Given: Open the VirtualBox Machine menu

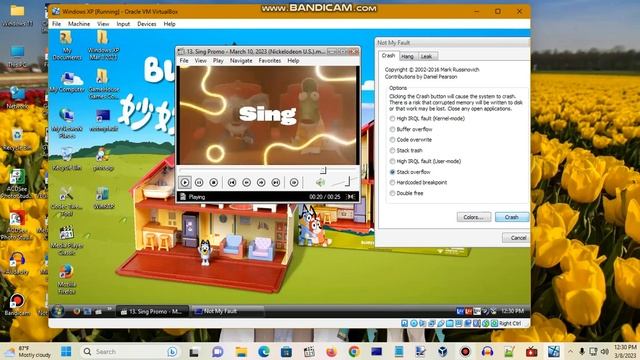Looking at the screenshot, I should (x=79, y=24).
